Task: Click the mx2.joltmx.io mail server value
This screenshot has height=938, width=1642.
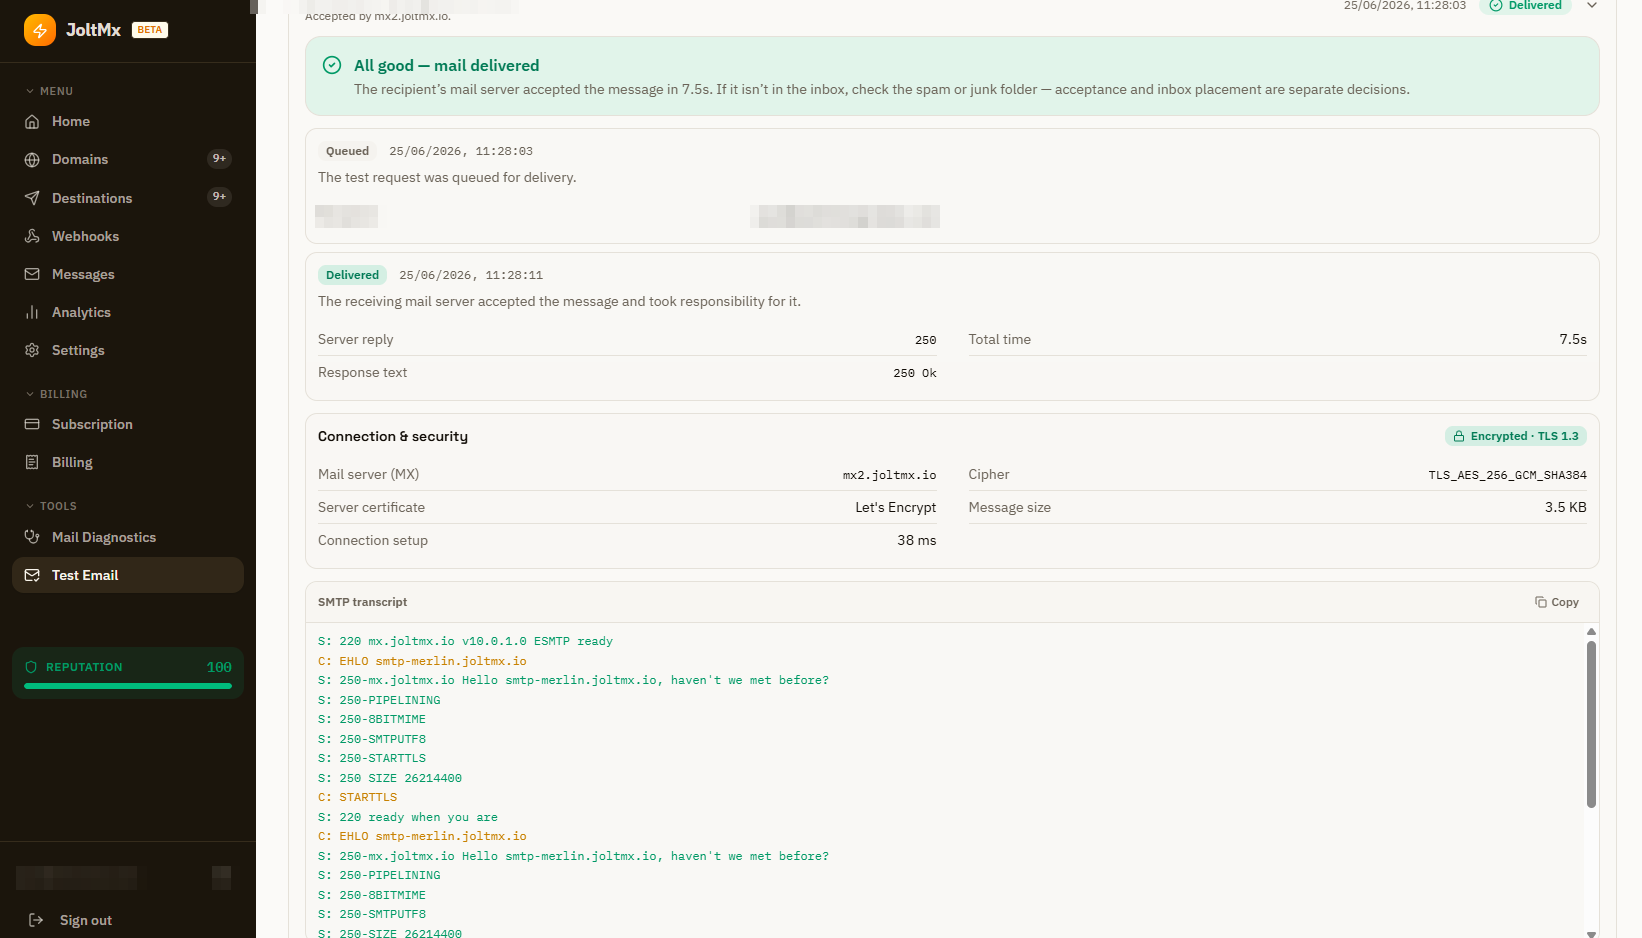Action: click(x=889, y=475)
